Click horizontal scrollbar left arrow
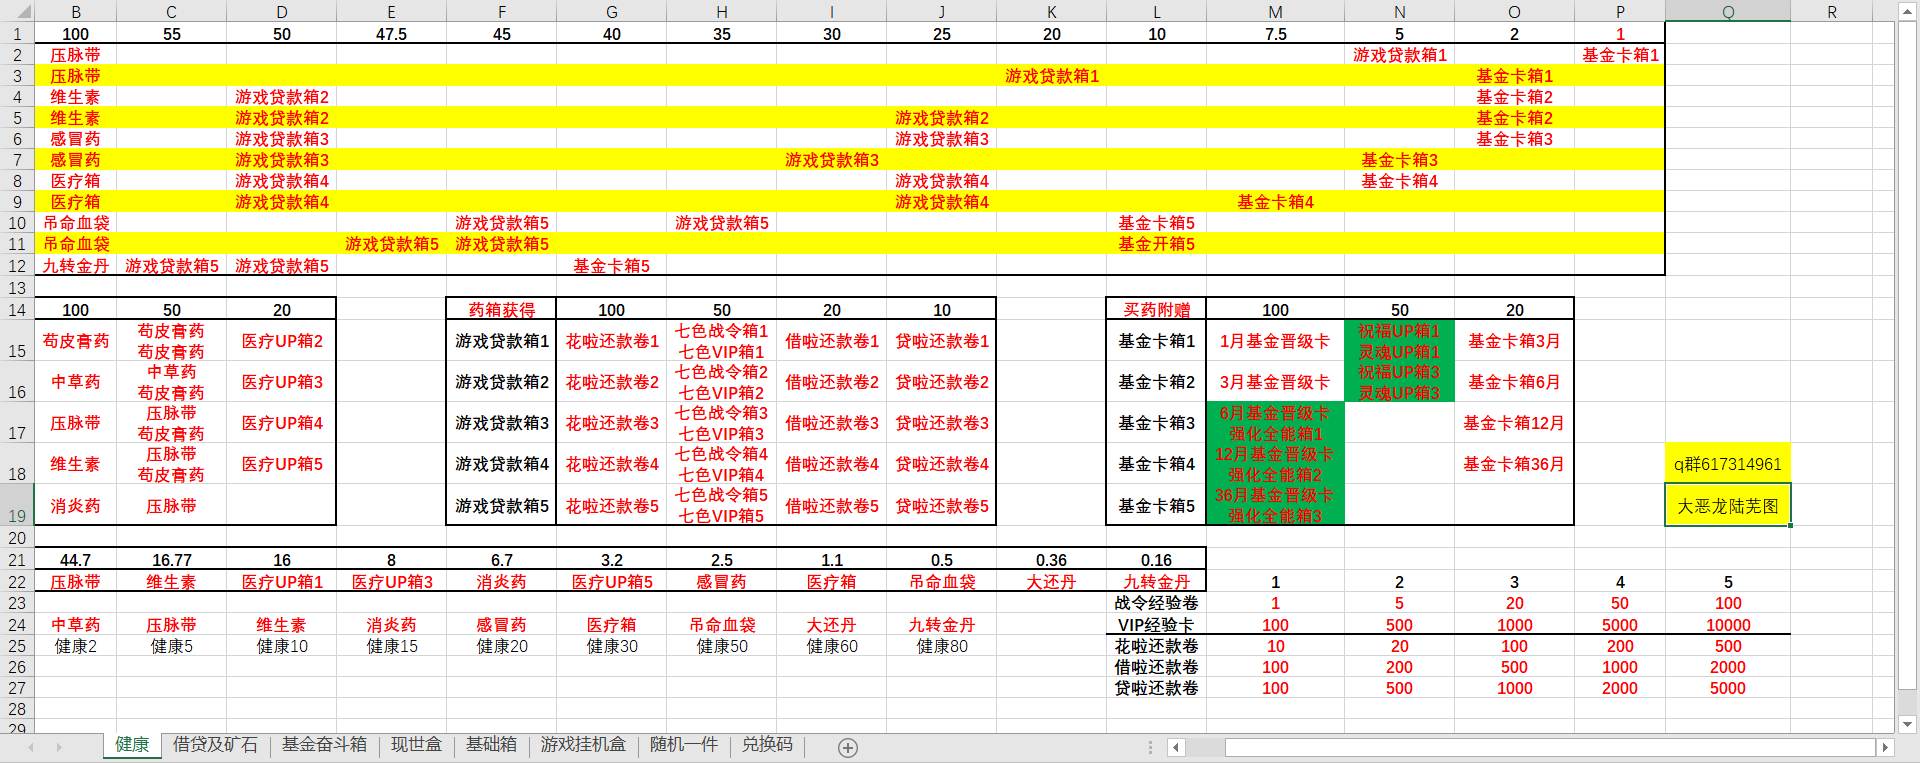 (x=1177, y=747)
